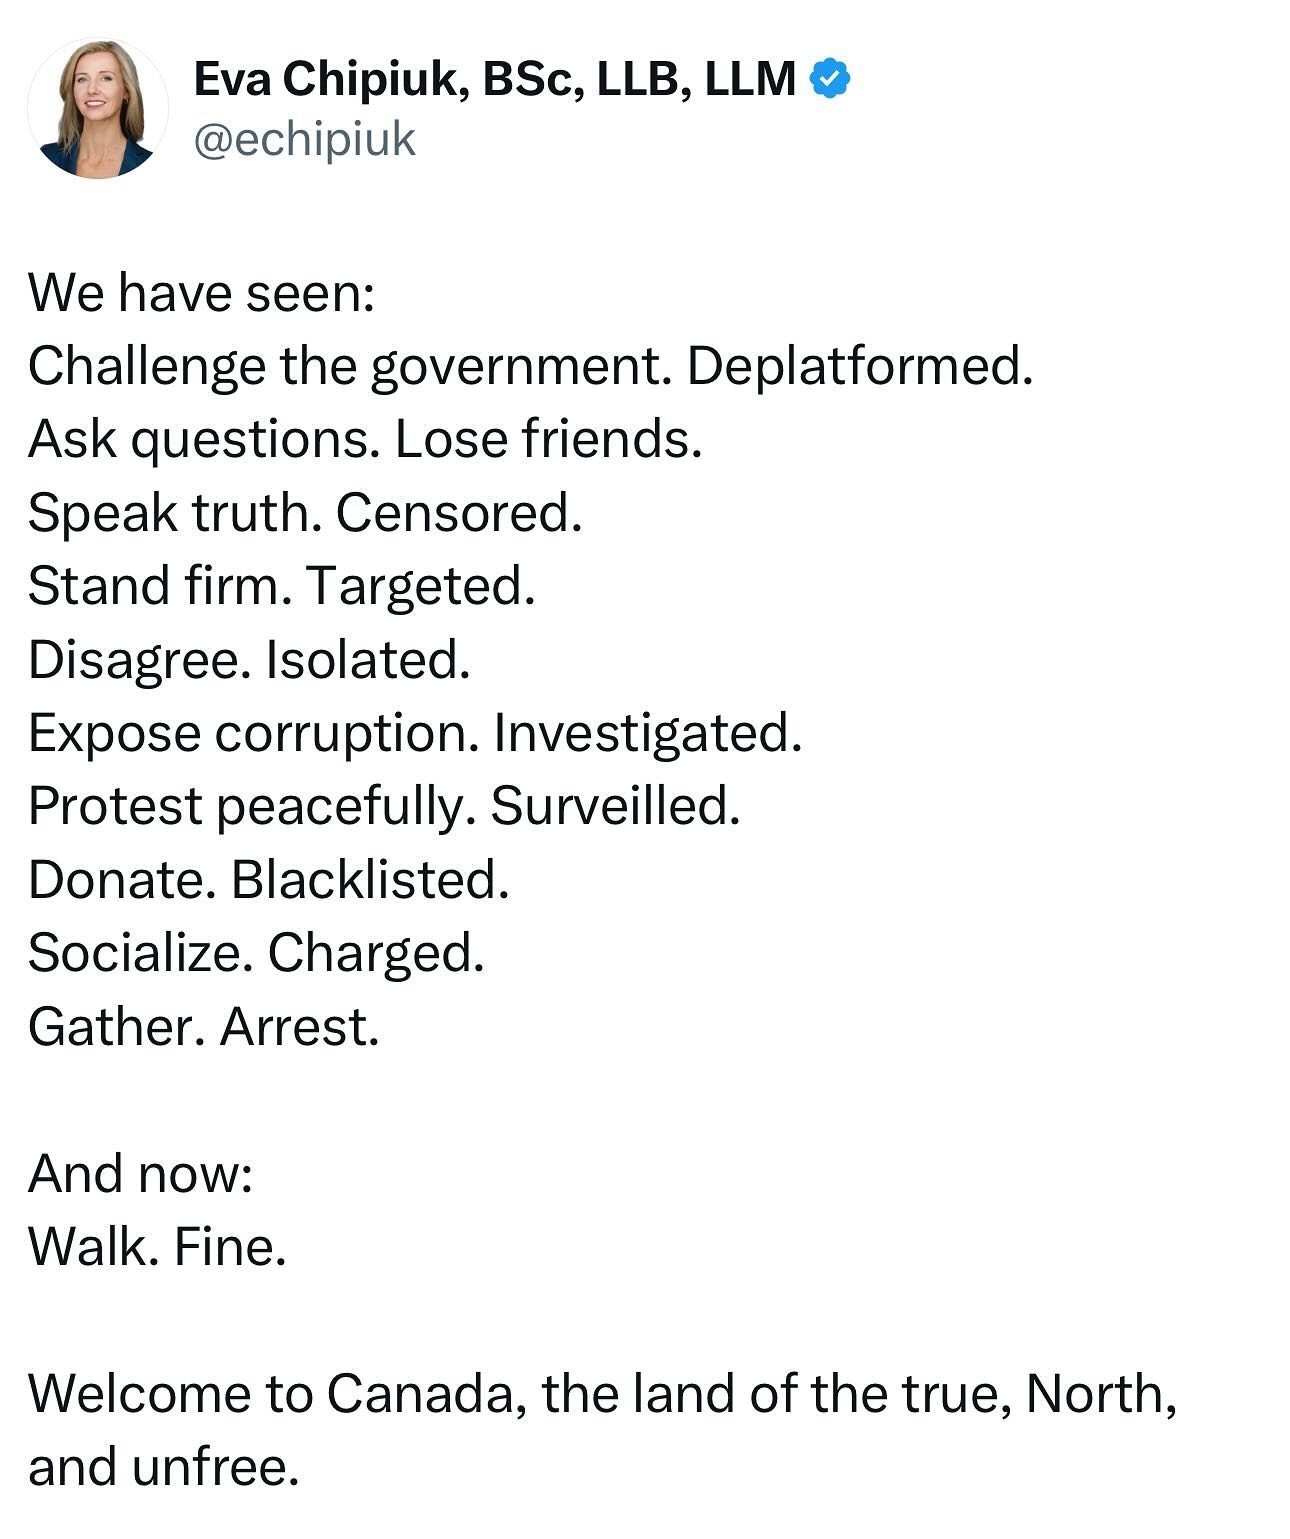The height and width of the screenshot is (1539, 1290).
Task: Visit the @echipiuk handle link
Action: point(304,140)
